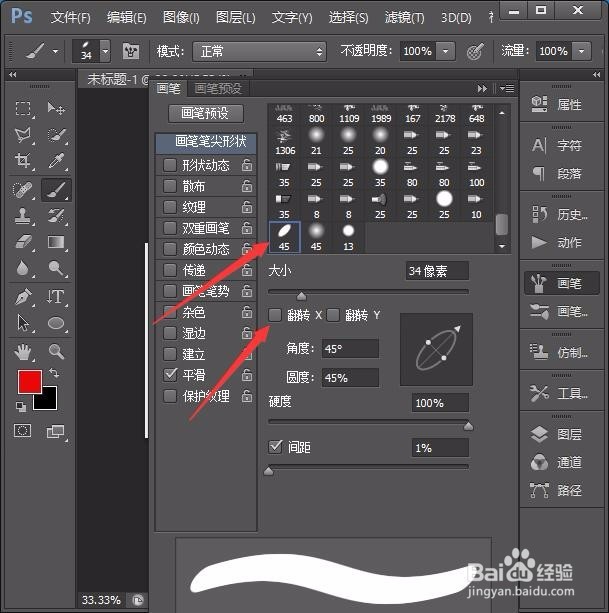Swap foreground and background colors

(54, 373)
